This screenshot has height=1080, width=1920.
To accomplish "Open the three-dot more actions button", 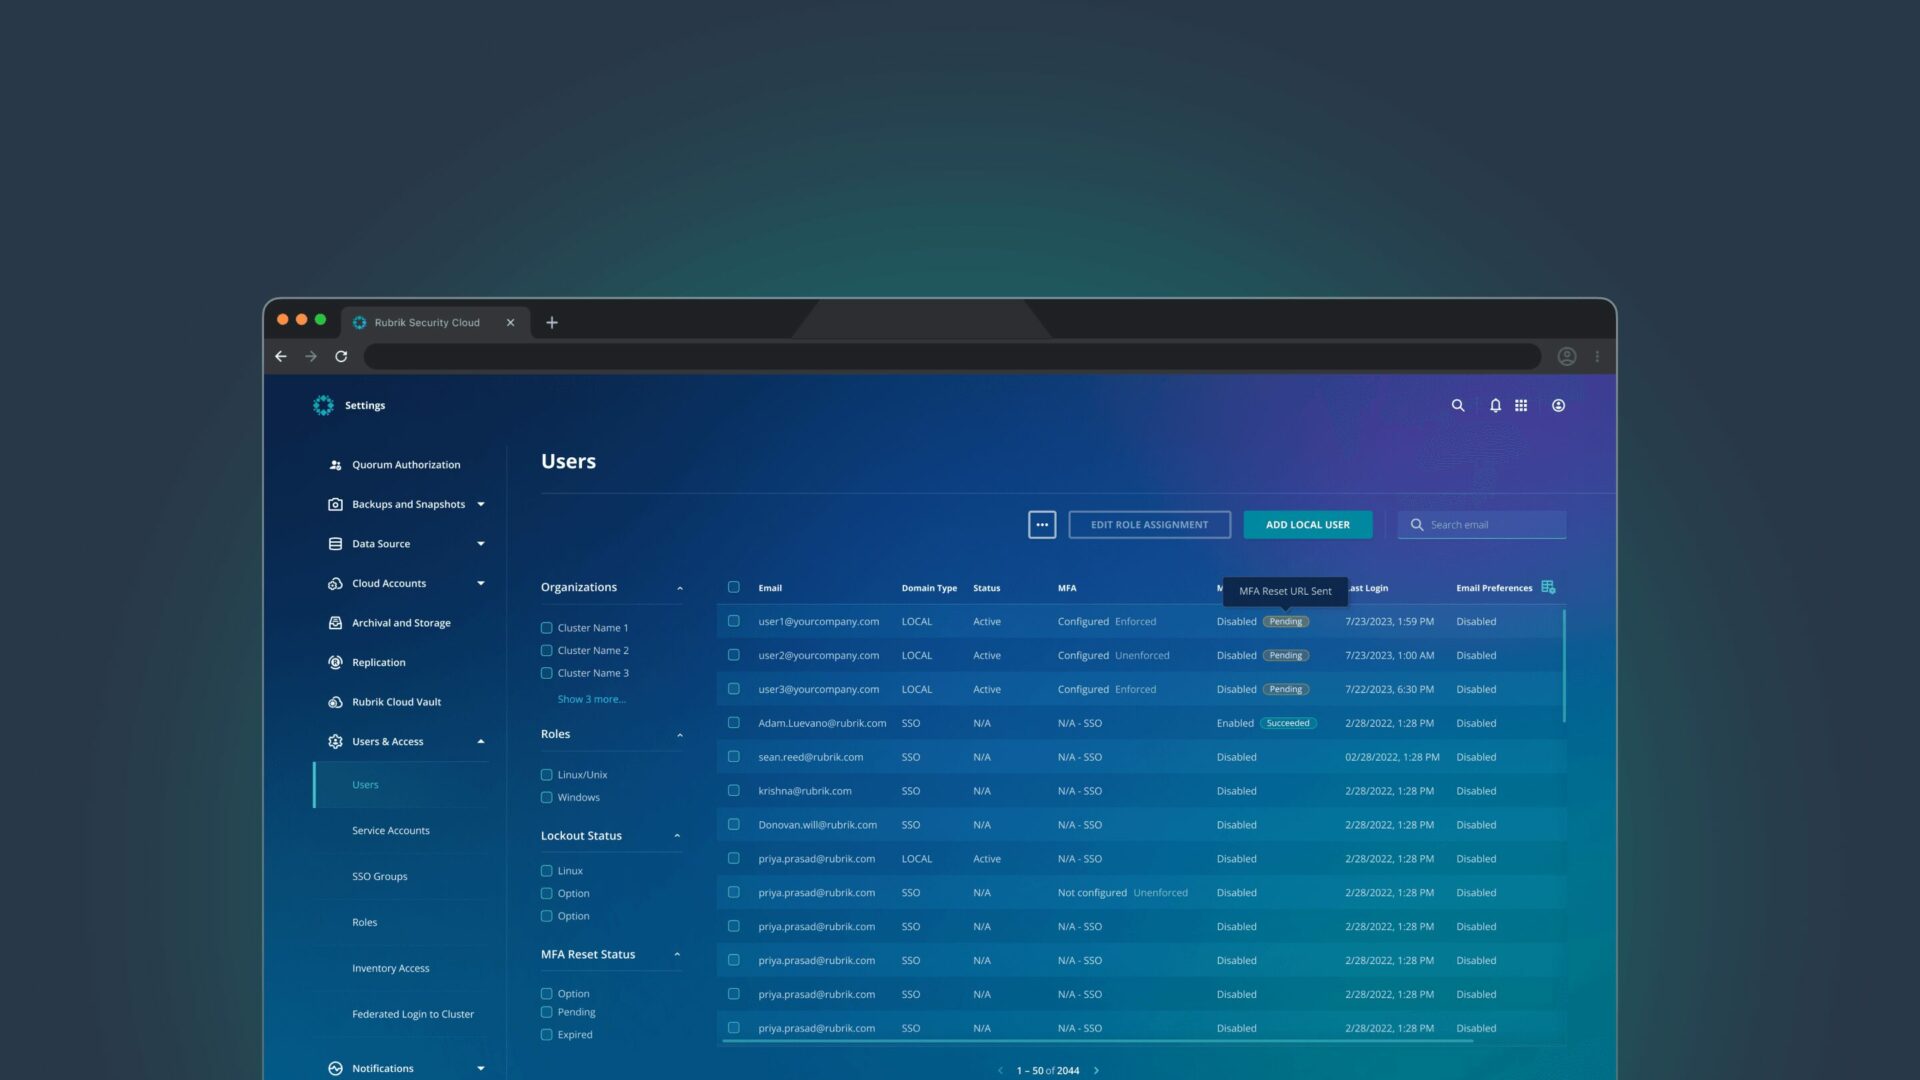I will click(1042, 524).
